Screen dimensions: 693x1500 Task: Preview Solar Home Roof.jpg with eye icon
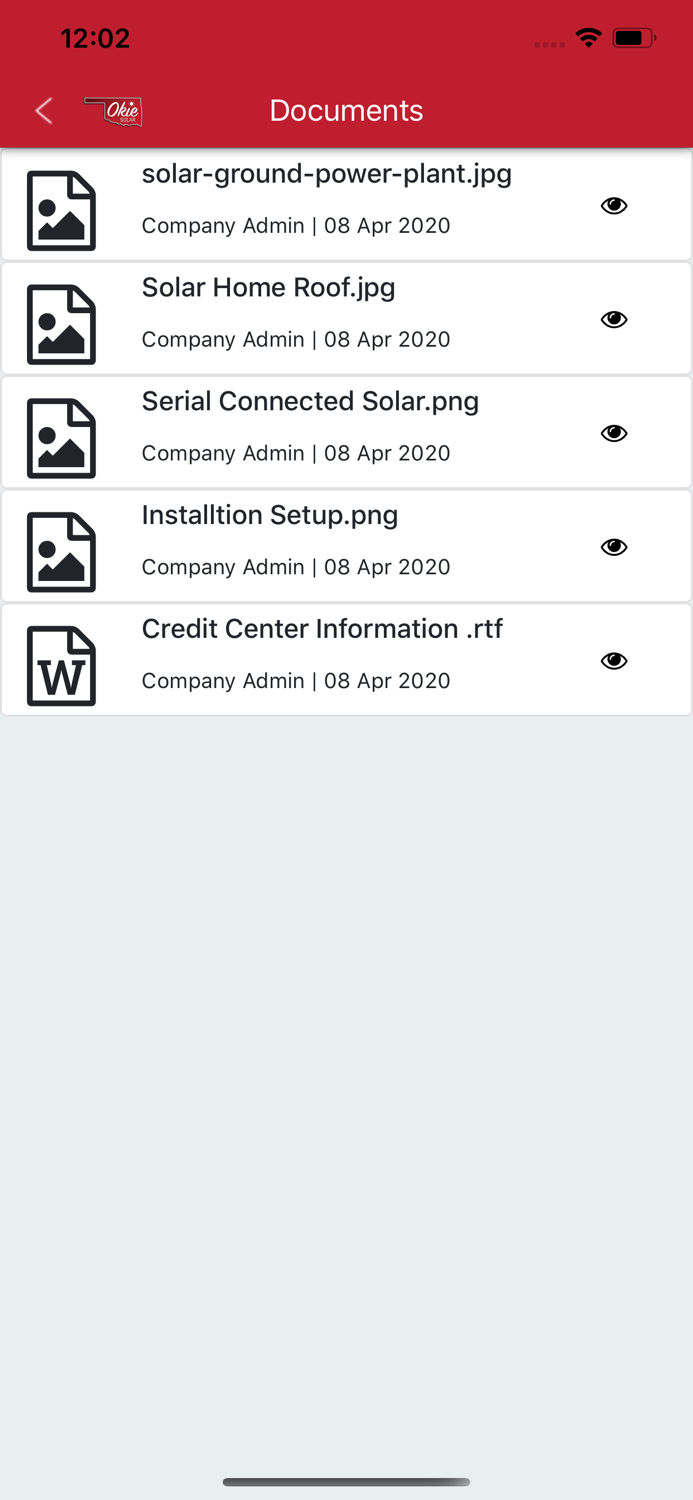[614, 320]
